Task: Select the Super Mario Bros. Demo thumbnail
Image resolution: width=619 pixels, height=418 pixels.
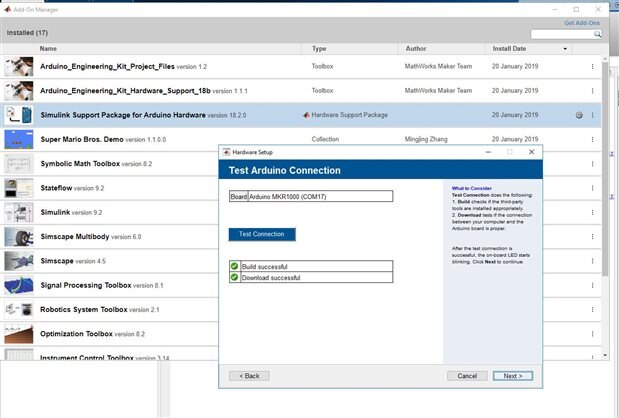Action: pyautogui.click(x=19, y=139)
